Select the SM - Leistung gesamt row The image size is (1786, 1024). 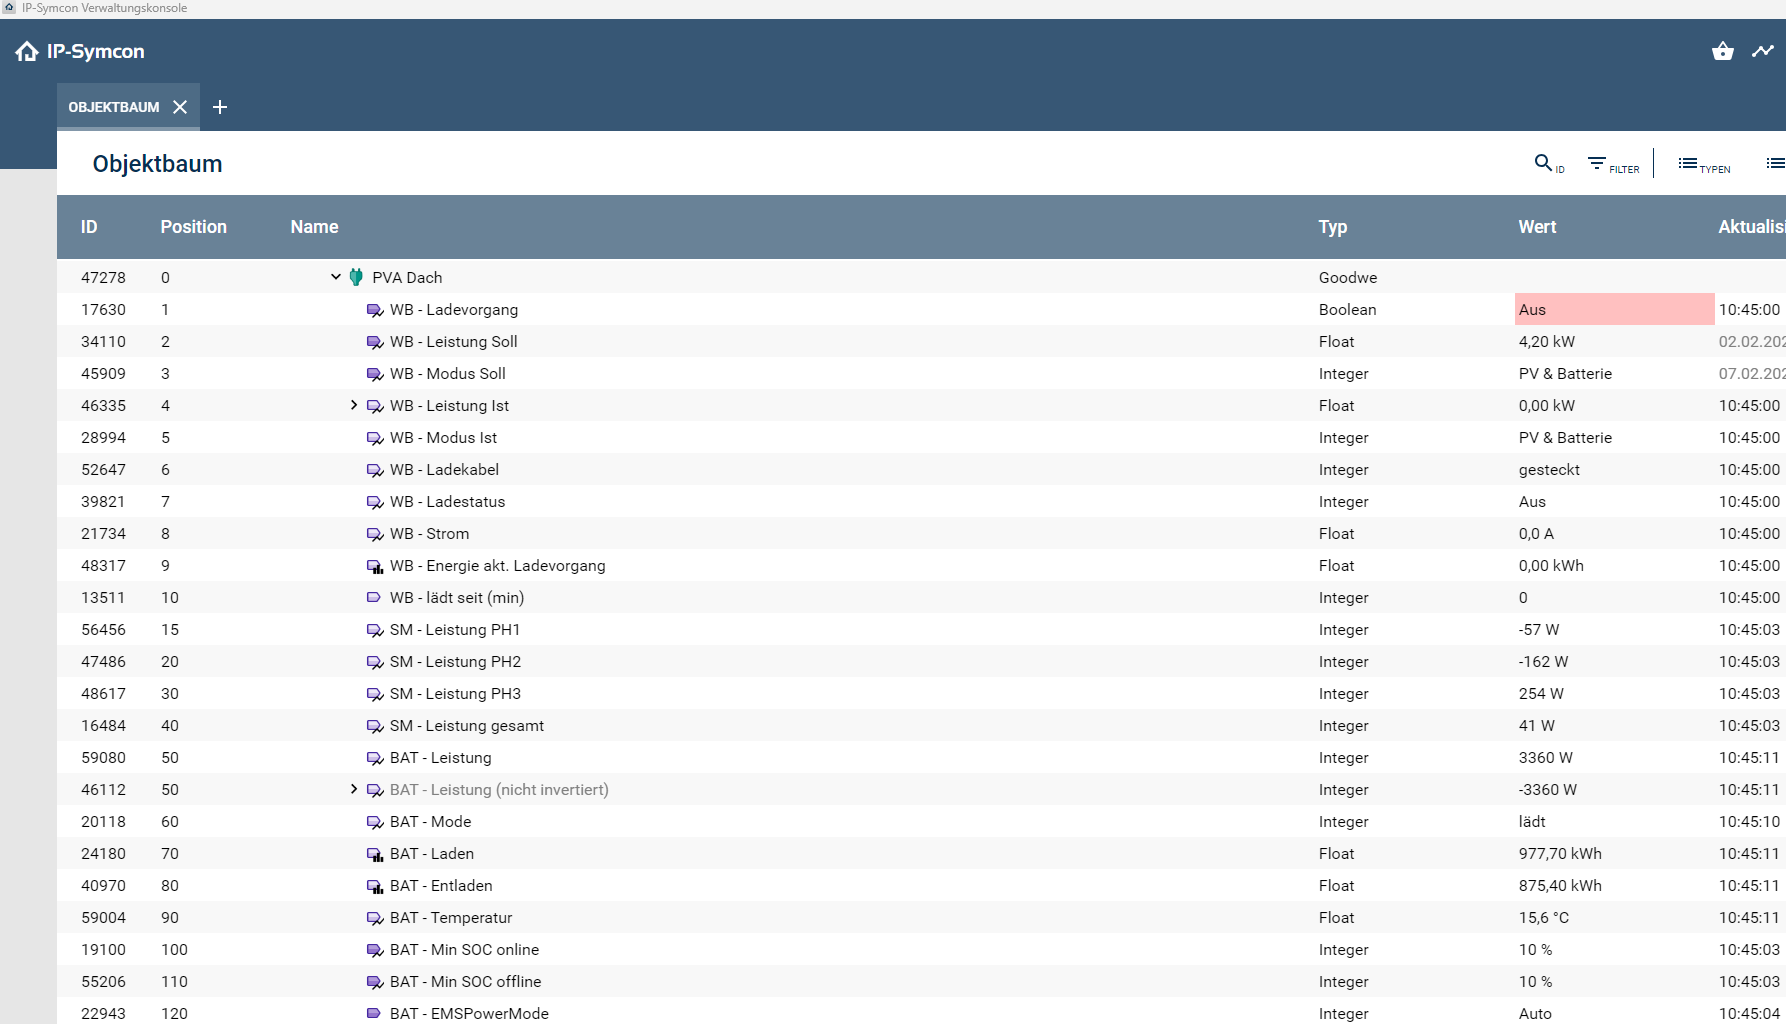tap(466, 726)
